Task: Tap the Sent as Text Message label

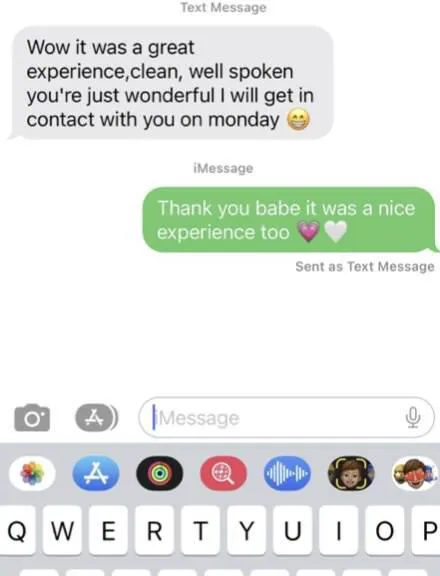Action: [x=365, y=266]
